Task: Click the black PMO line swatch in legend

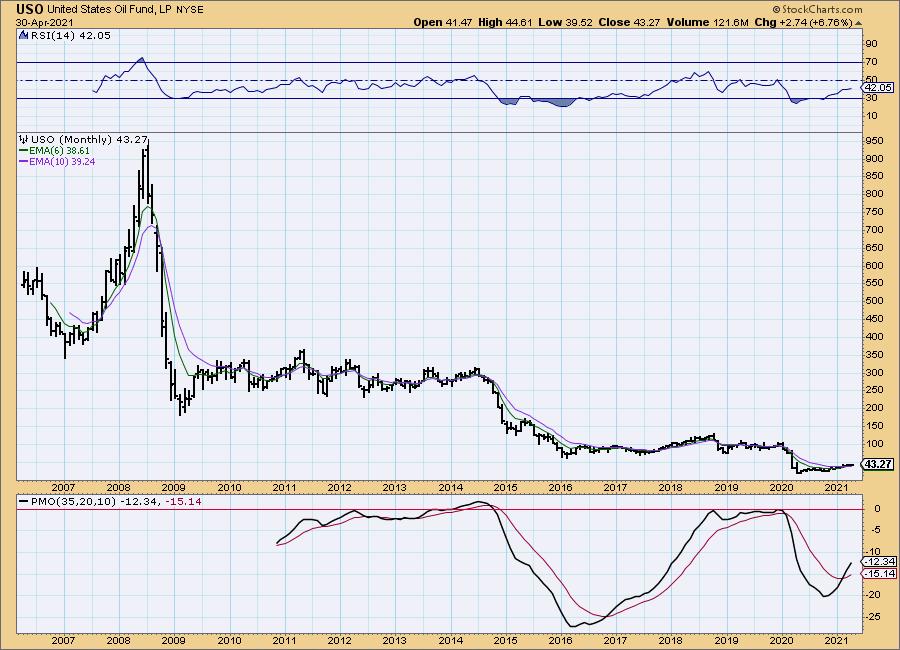Action: point(24,501)
